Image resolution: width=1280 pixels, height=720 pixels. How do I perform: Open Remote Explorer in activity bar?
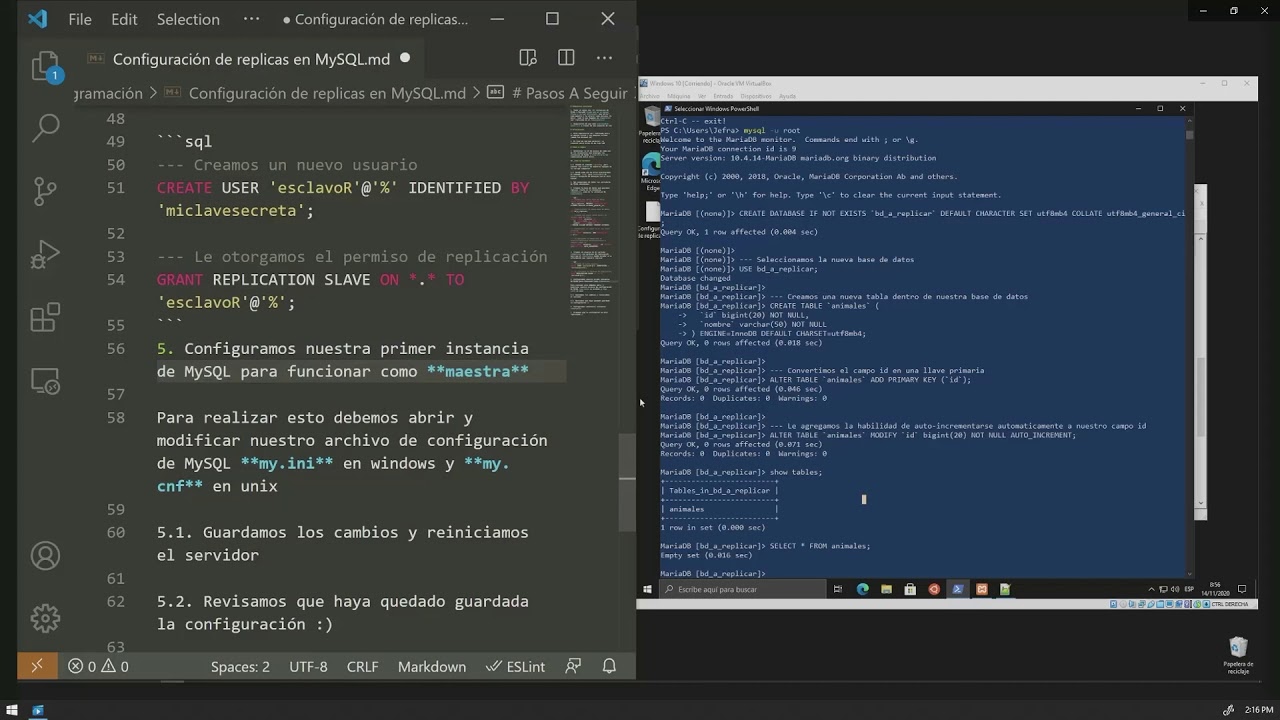45,381
